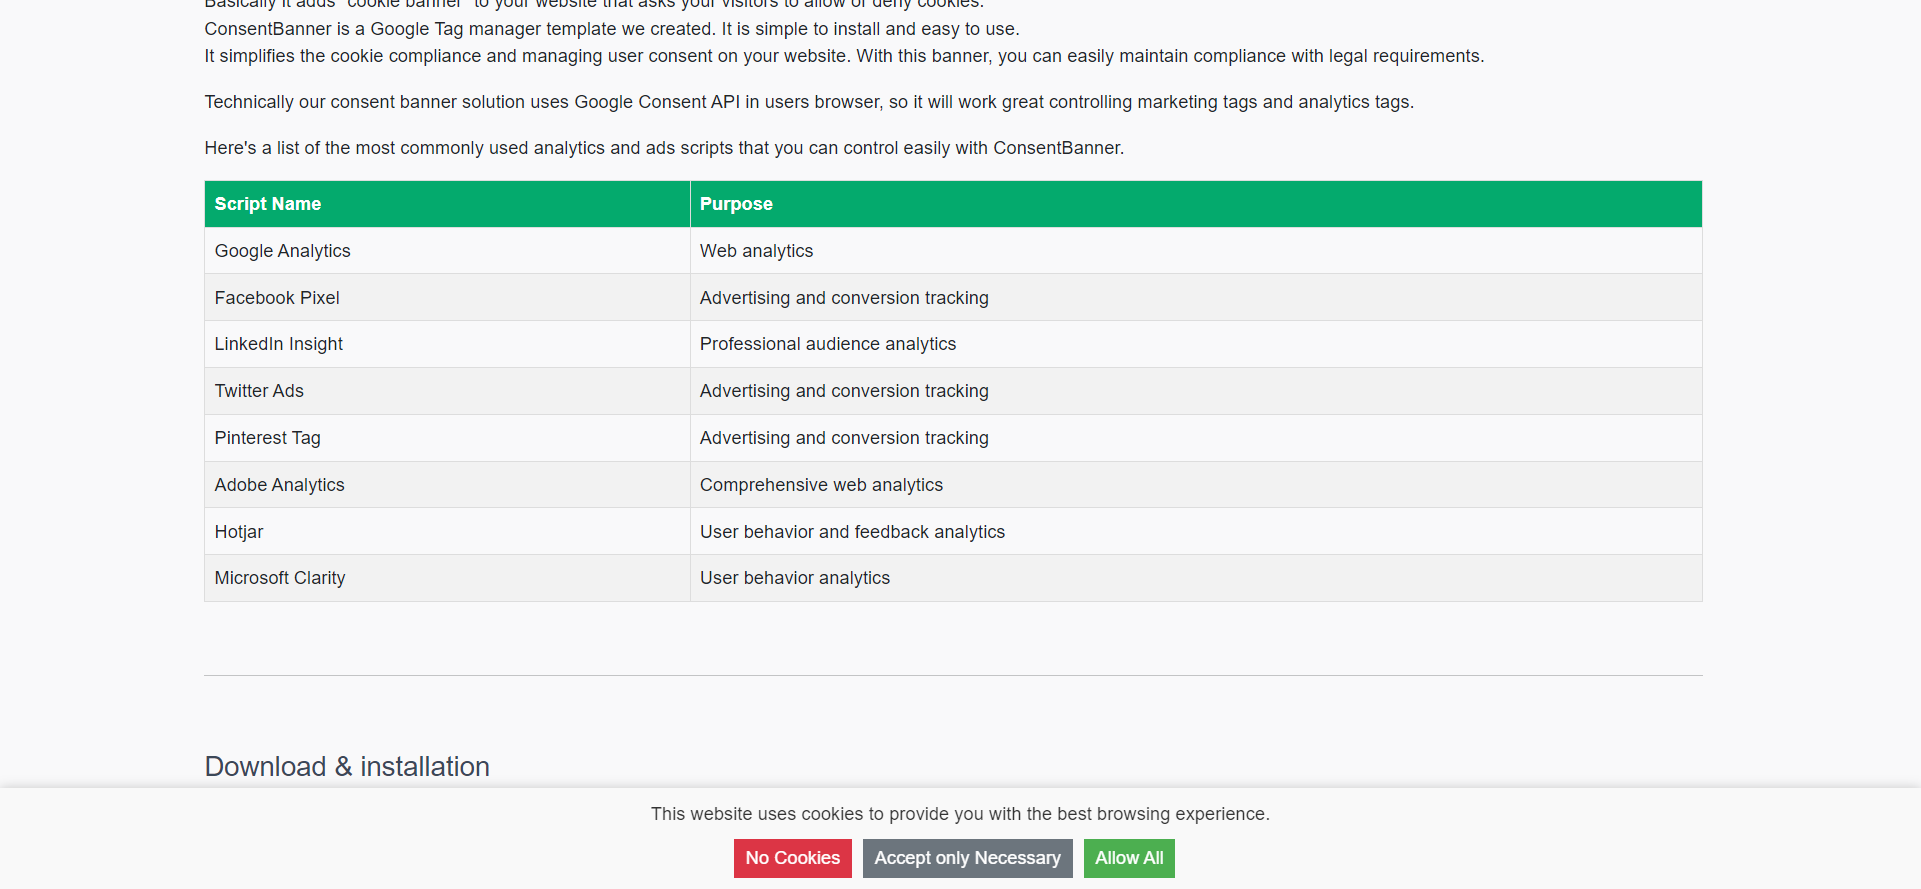Click the Adobe Analytics table cell
The width and height of the screenshot is (1921, 889).
pos(447,485)
